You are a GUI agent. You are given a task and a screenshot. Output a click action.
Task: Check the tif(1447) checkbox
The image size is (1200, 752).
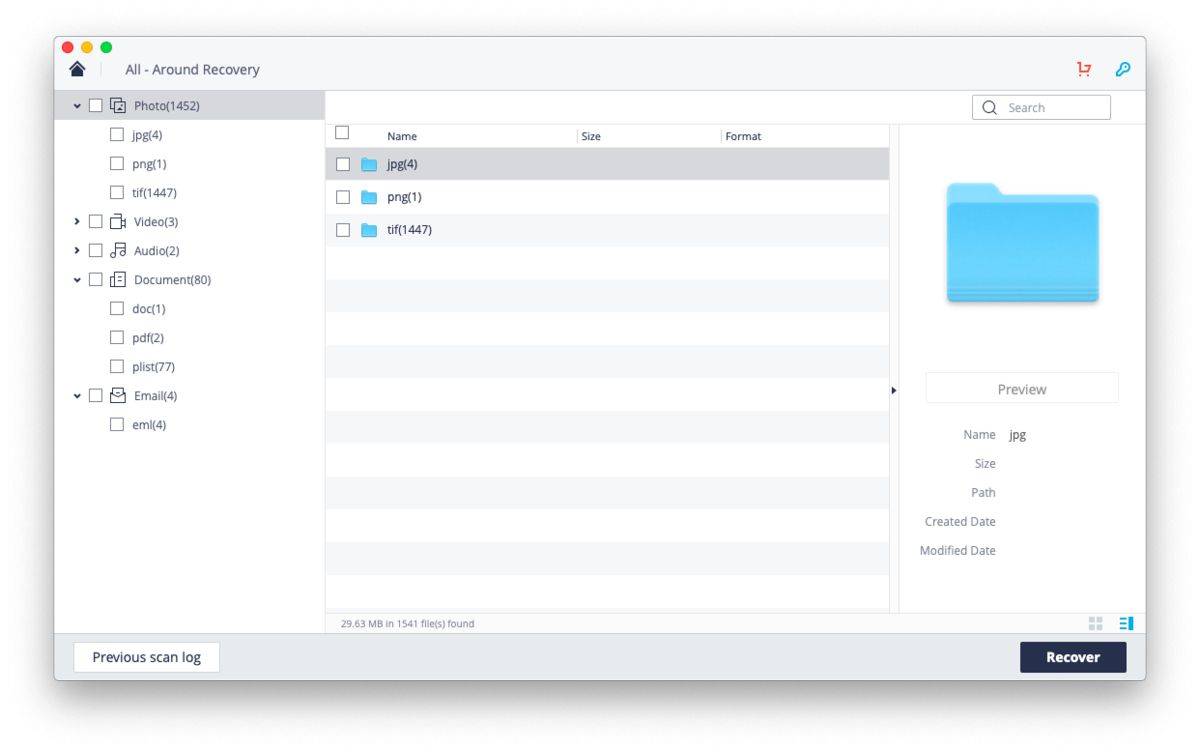click(116, 192)
